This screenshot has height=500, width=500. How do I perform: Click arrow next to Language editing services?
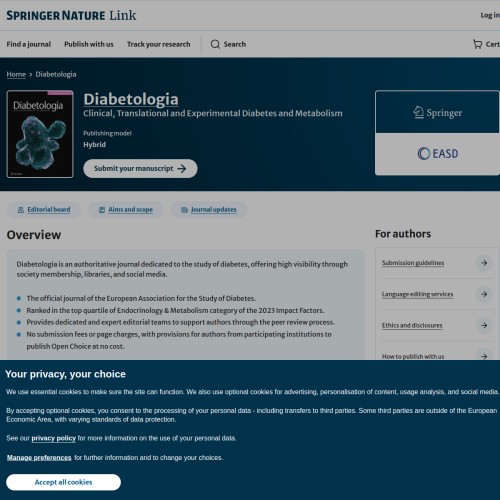pos(484,294)
